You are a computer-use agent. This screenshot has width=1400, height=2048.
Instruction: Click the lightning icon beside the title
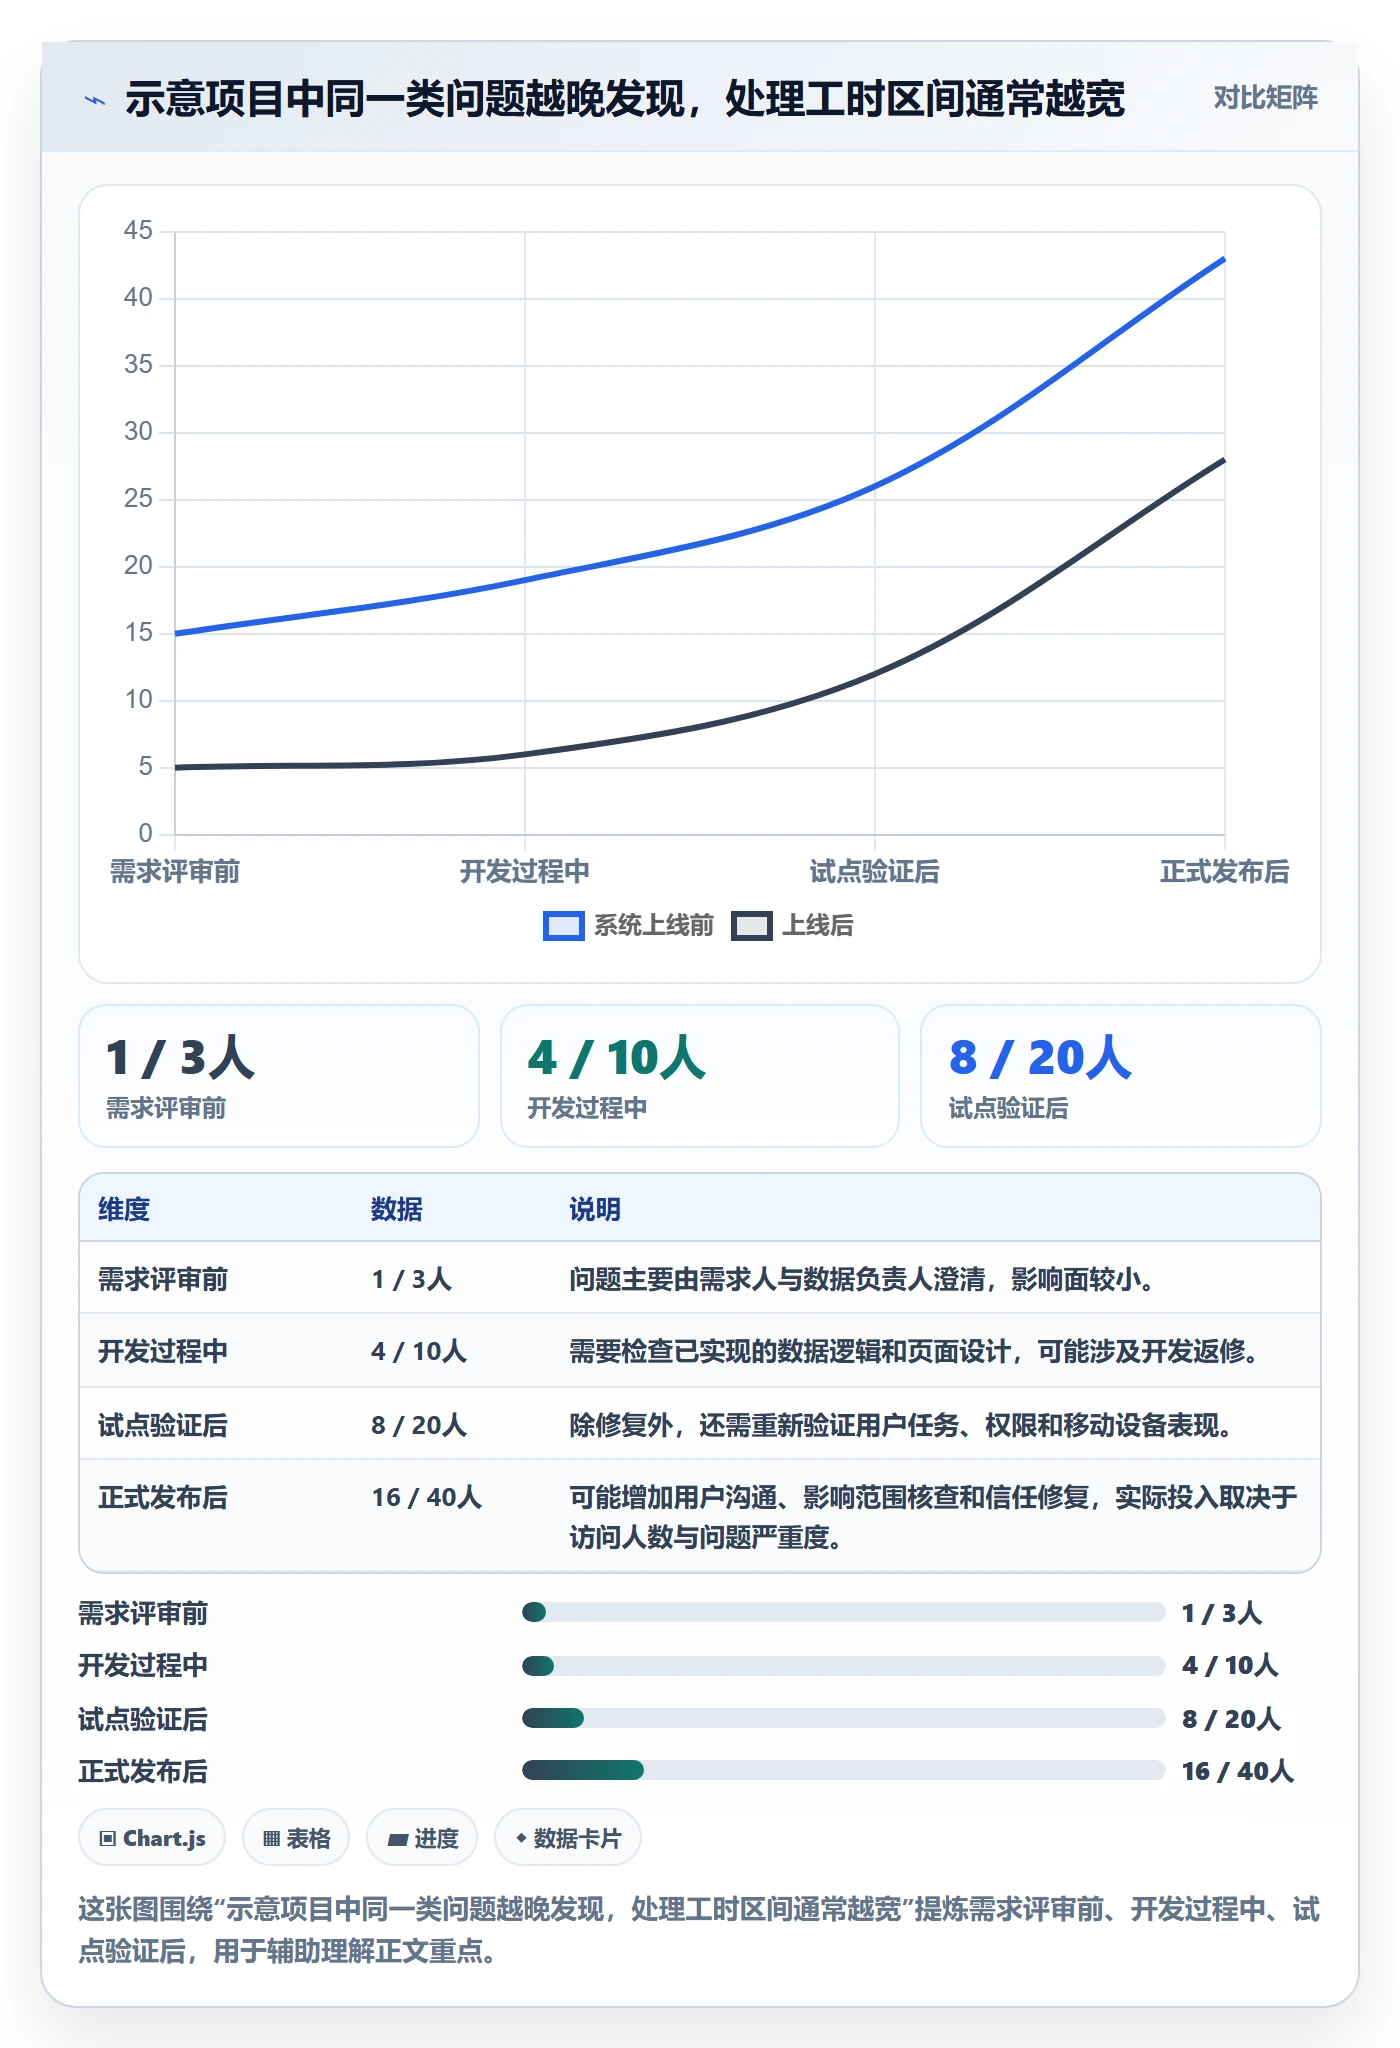tap(94, 100)
